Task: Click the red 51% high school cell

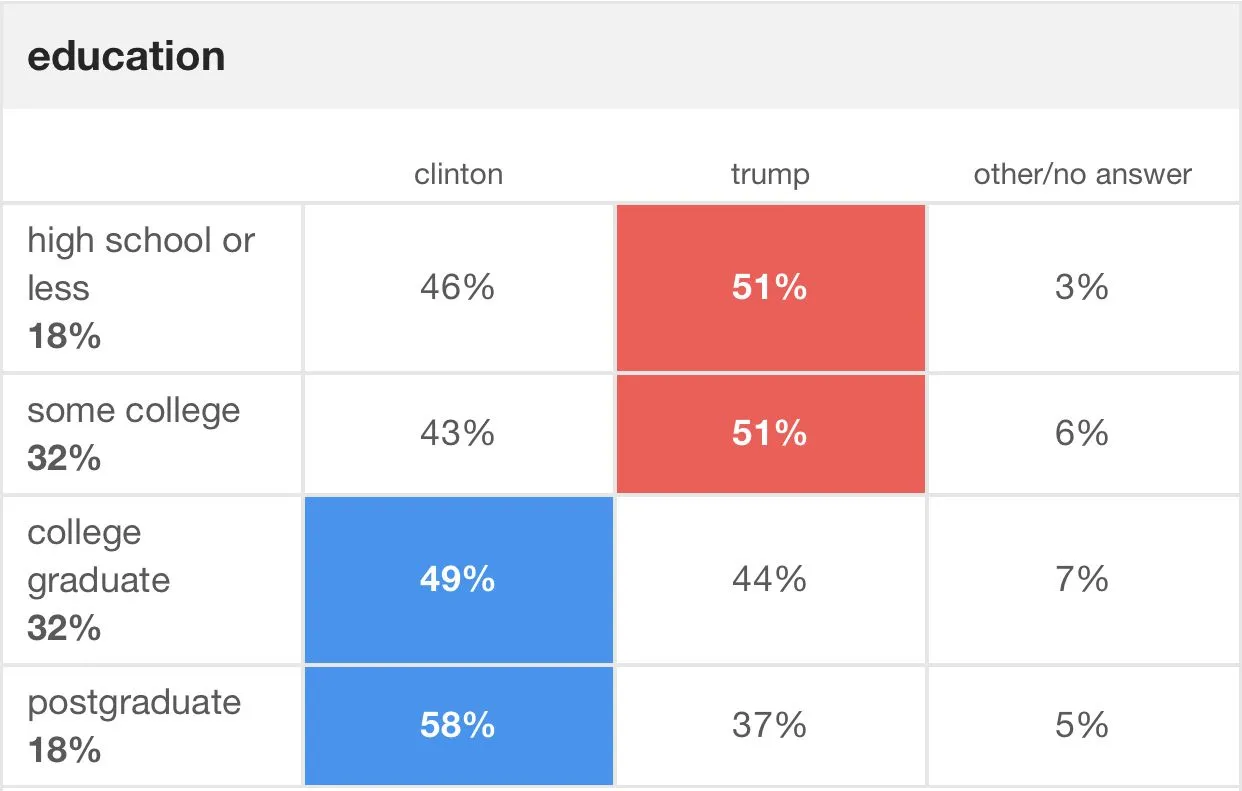Action: (x=770, y=288)
